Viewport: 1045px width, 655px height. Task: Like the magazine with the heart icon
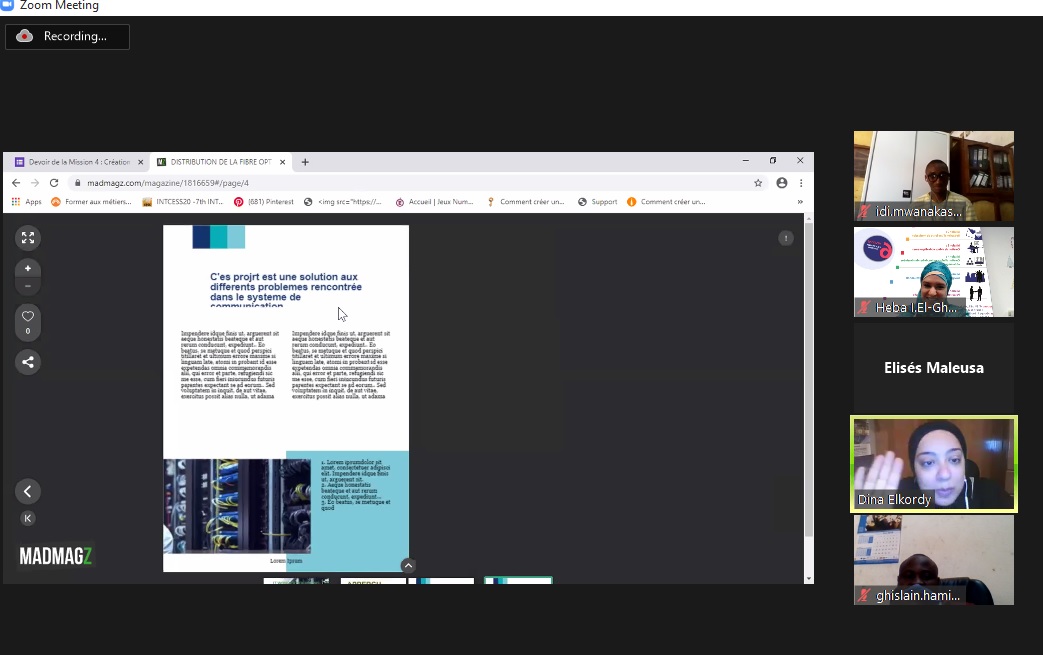click(28, 317)
